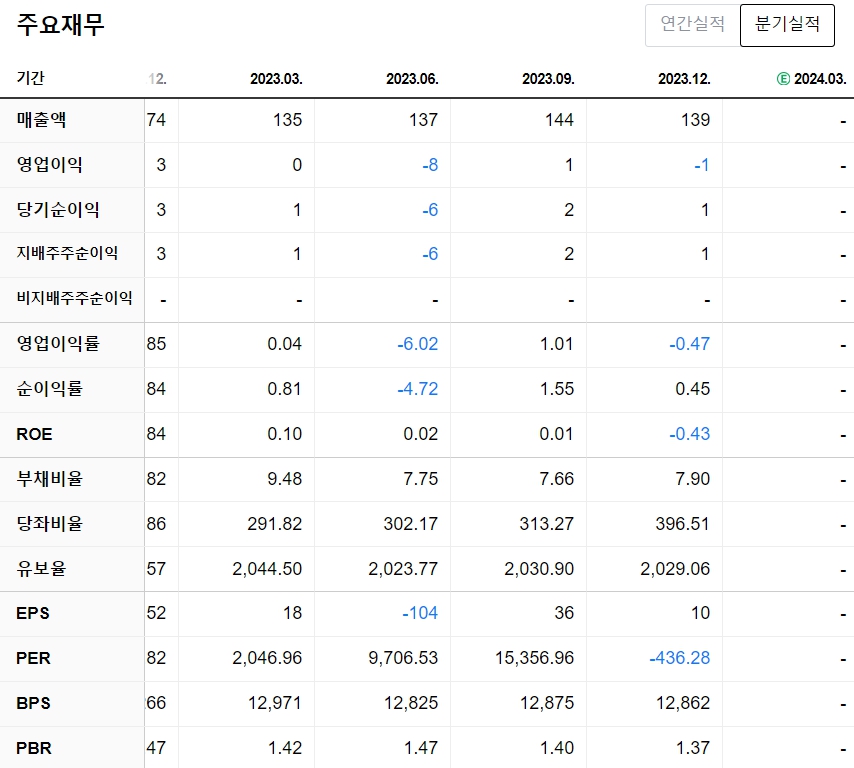Select the ROE row label
The height and width of the screenshot is (768, 854).
34,434
